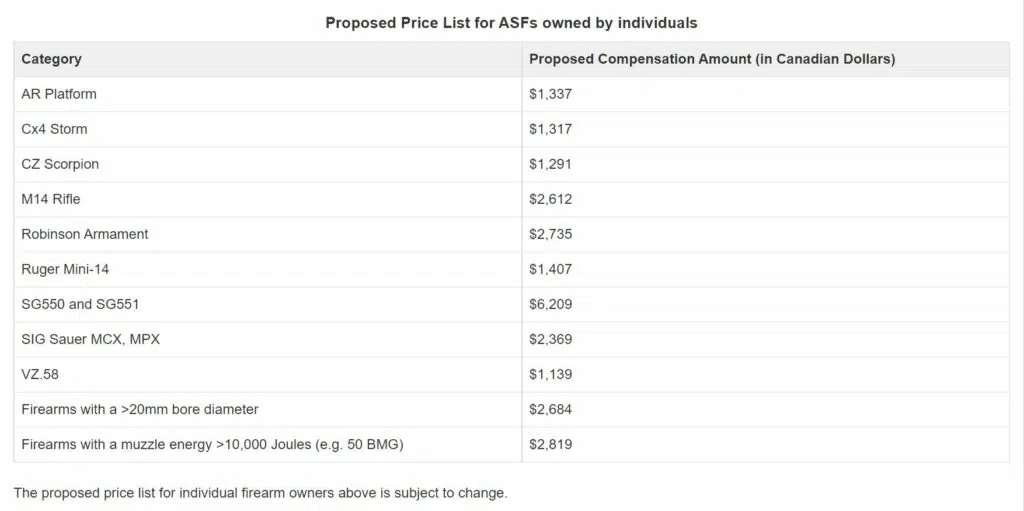Select the VZ.58 category cell
Screen dimensions: 1024x511
click(268, 374)
